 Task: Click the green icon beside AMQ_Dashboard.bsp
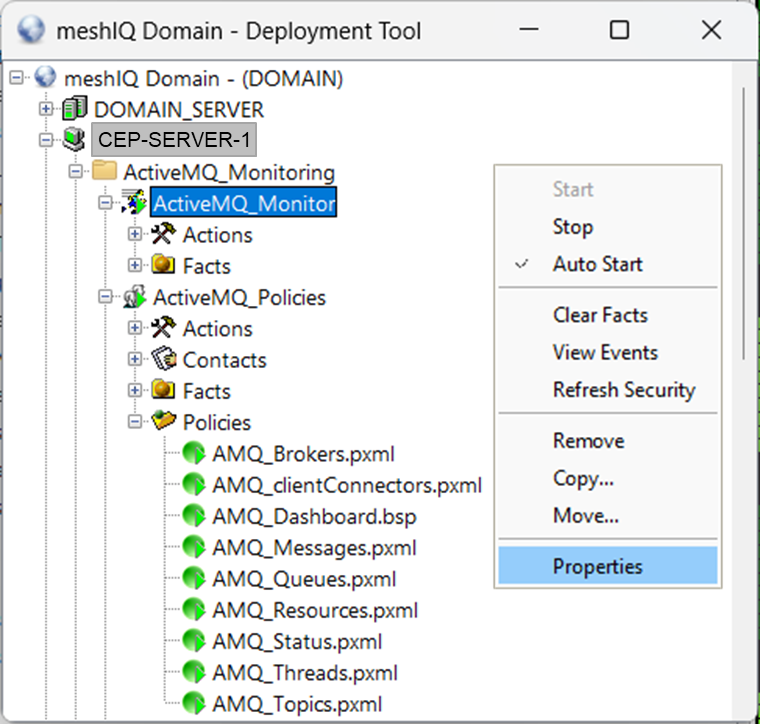(194, 516)
